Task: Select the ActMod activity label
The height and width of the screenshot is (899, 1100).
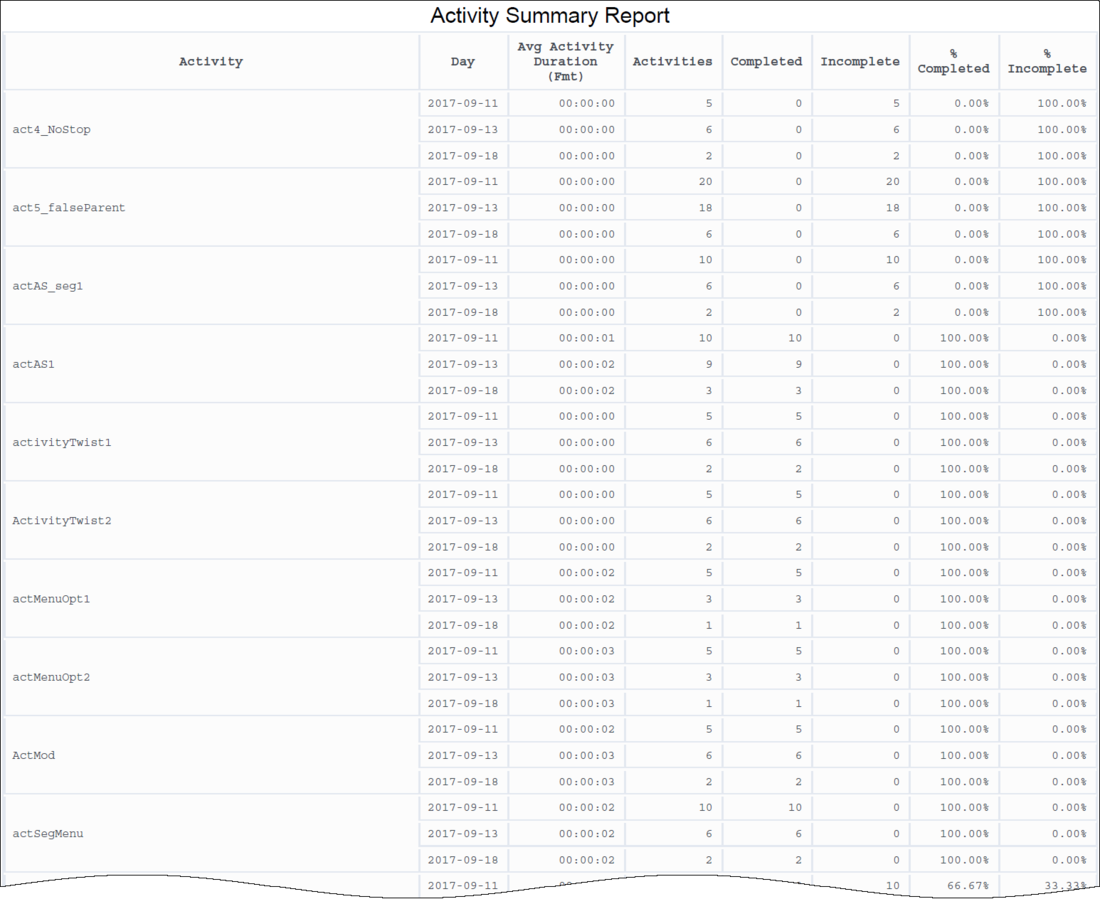Action: click(33, 755)
